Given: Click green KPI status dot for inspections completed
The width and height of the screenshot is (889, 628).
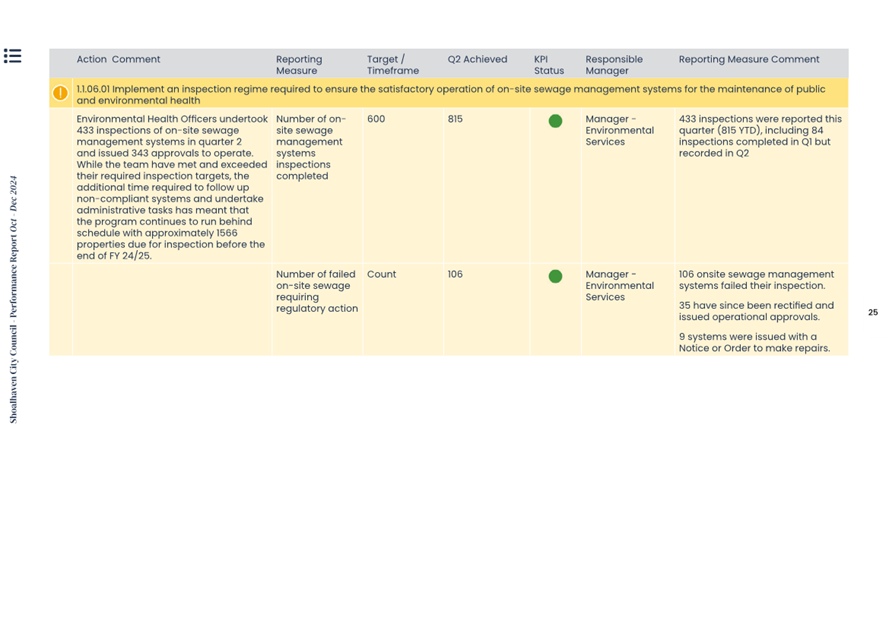Looking at the screenshot, I should [x=555, y=121].
